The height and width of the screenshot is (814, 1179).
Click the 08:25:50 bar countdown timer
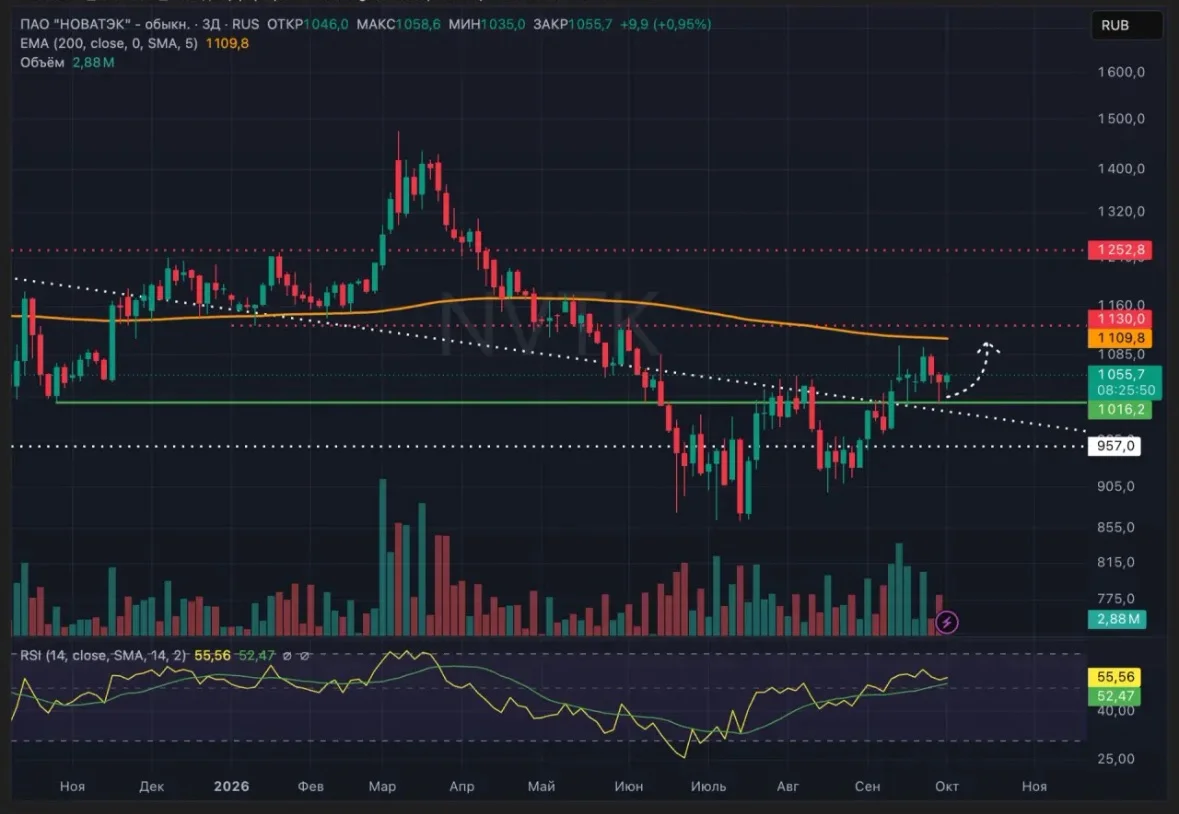click(x=1125, y=391)
